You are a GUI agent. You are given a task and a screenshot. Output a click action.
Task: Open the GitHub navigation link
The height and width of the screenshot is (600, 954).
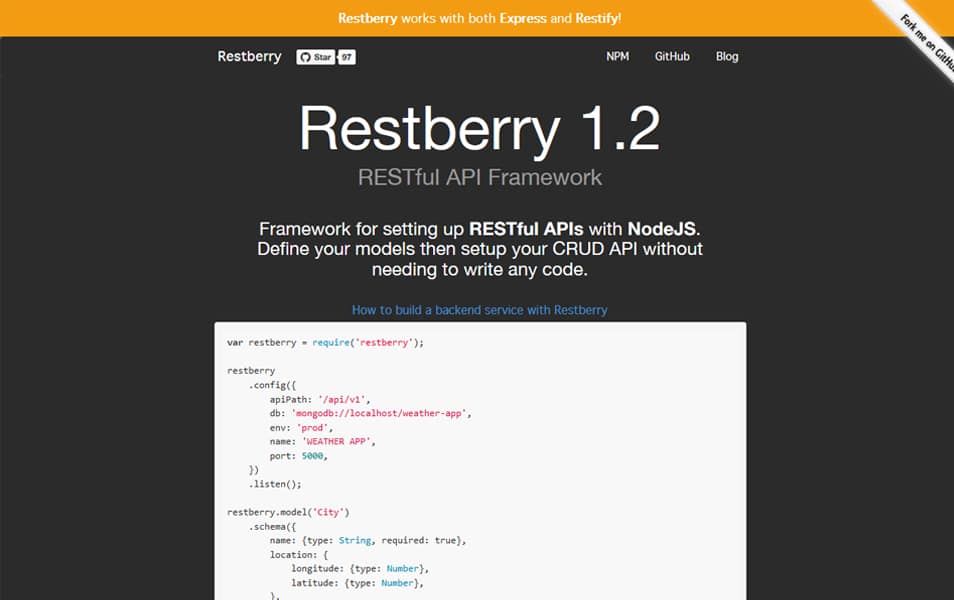click(671, 57)
